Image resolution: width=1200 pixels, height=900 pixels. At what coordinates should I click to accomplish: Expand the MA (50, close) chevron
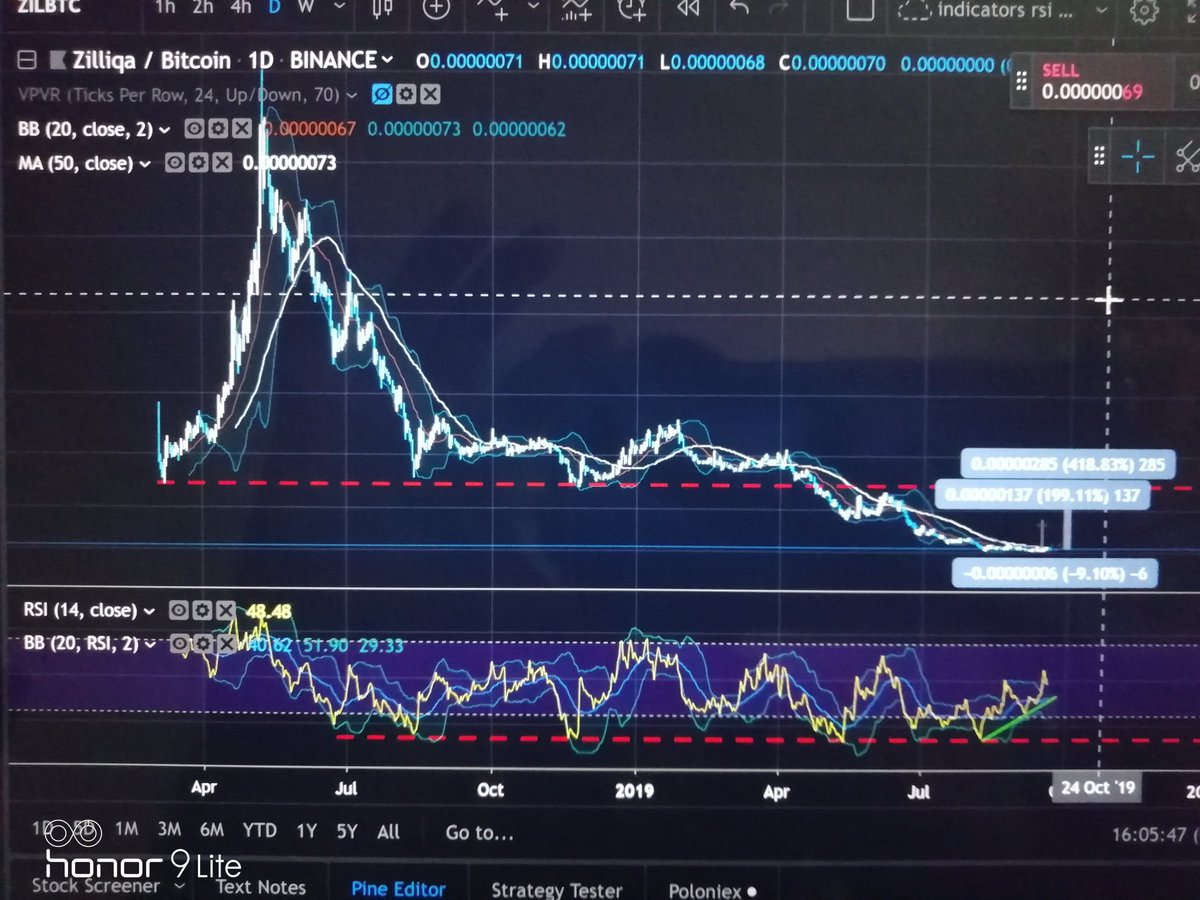[144, 163]
